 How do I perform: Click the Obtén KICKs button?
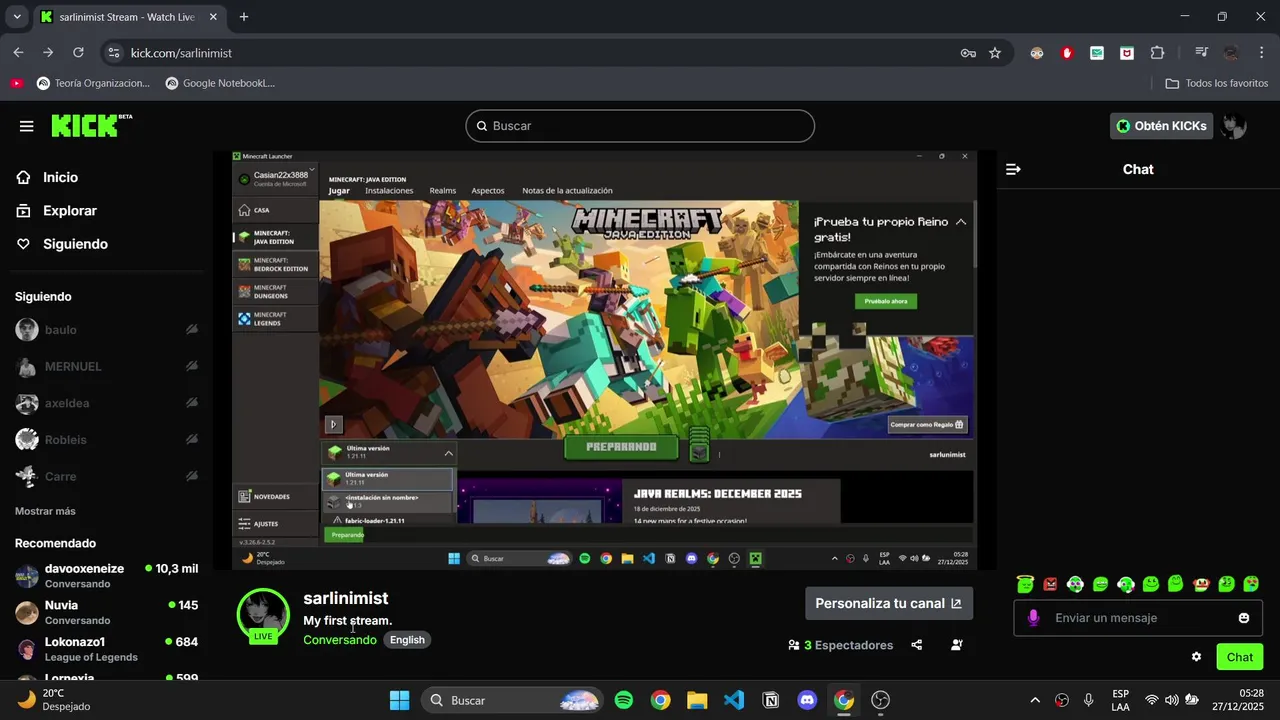pos(1161,126)
